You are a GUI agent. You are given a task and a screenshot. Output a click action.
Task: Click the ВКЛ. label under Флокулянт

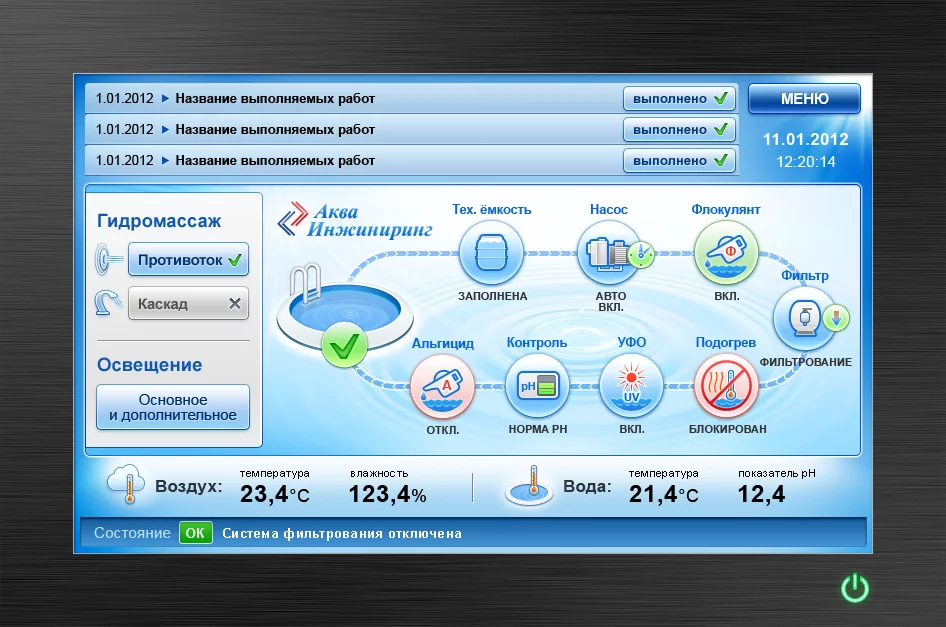(x=727, y=296)
